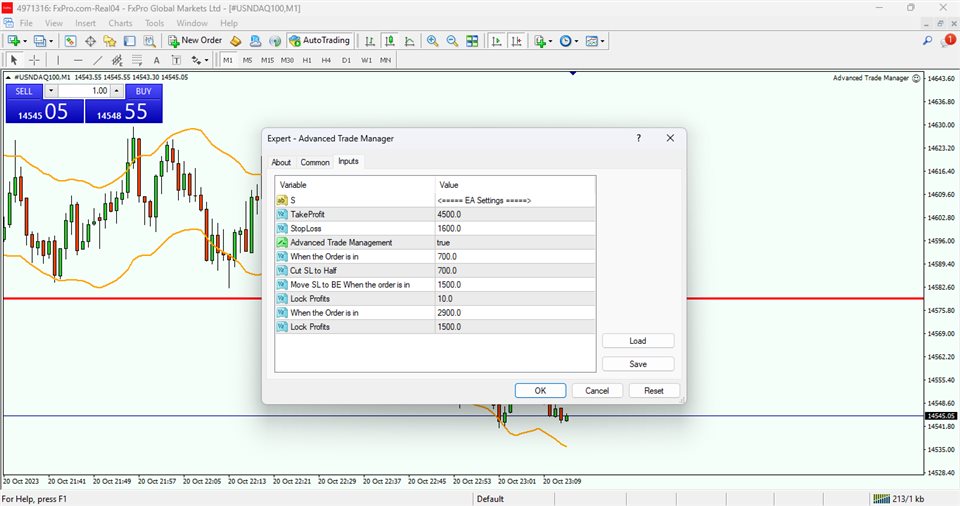The width and height of the screenshot is (960, 506).
Task: Select the Equidistant Channel tool
Action: (x=117, y=60)
